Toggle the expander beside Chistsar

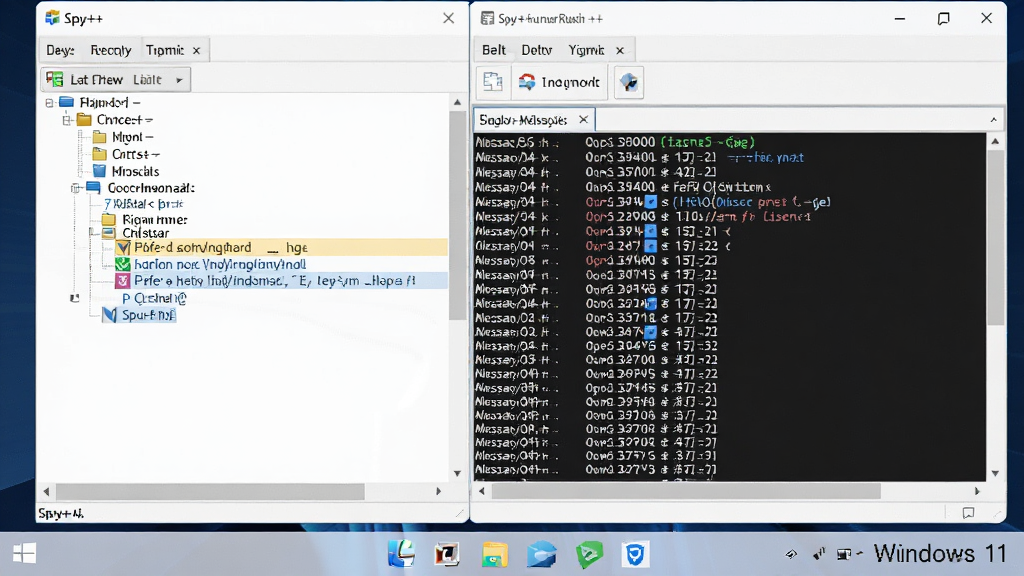click(92, 232)
